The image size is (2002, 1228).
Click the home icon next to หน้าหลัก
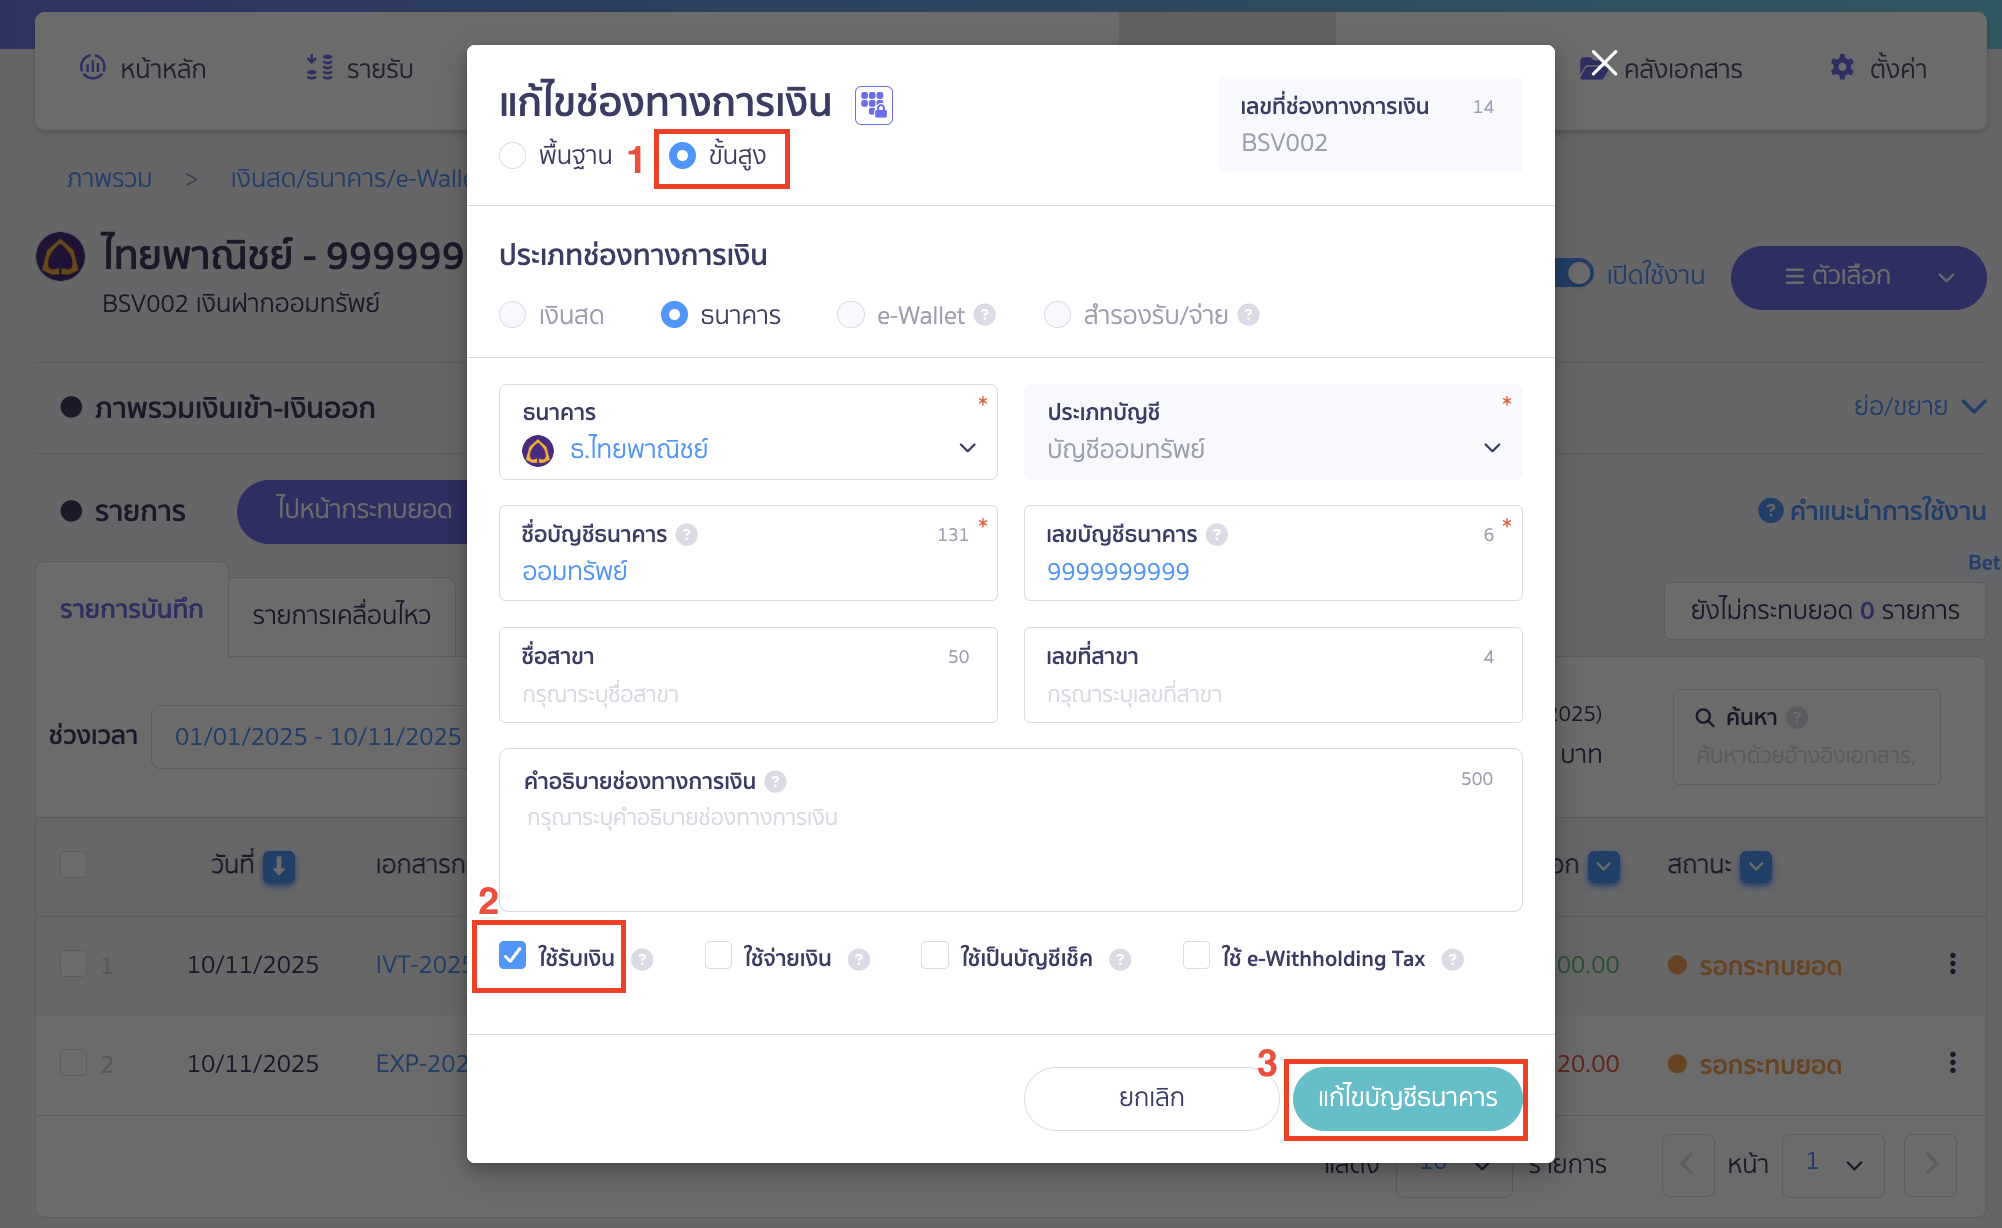click(93, 67)
